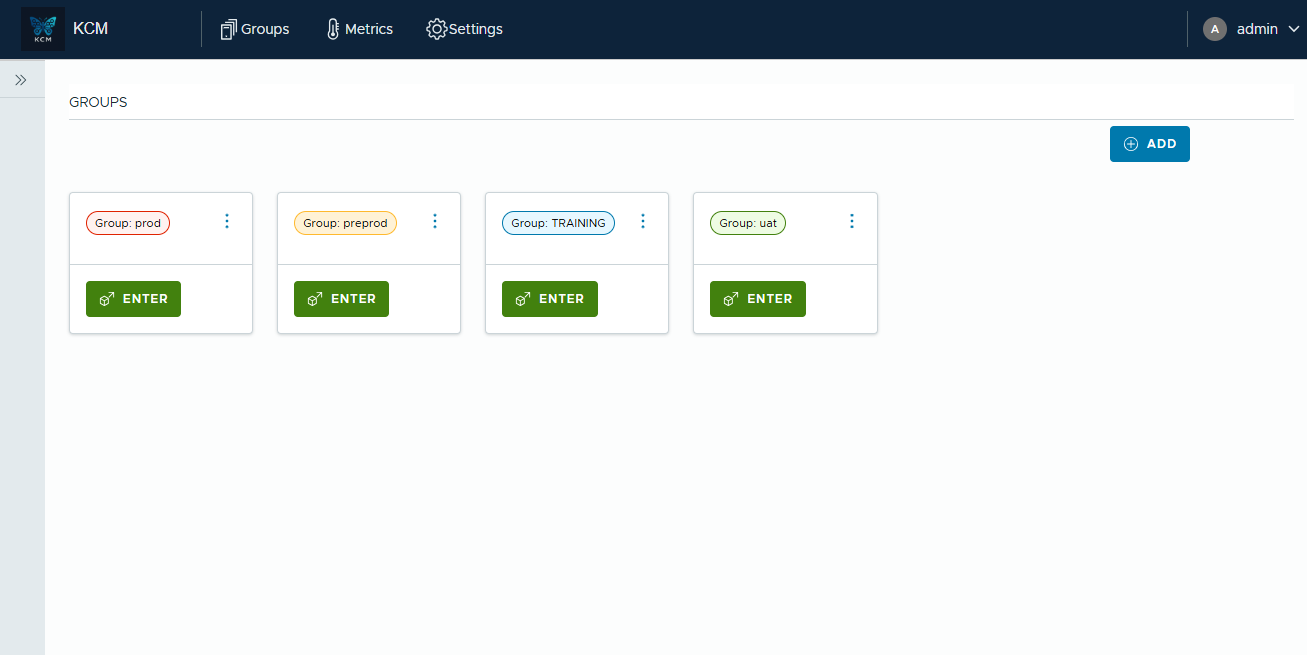1307x655 pixels.
Task: Click the red 'Group: prod' label badge
Action: click(x=128, y=223)
